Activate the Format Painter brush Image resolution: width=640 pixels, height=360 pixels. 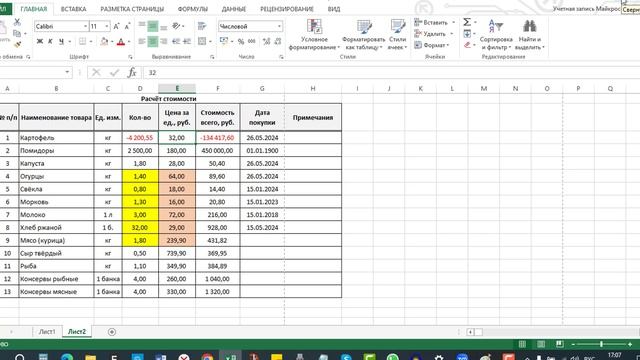(17, 44)
